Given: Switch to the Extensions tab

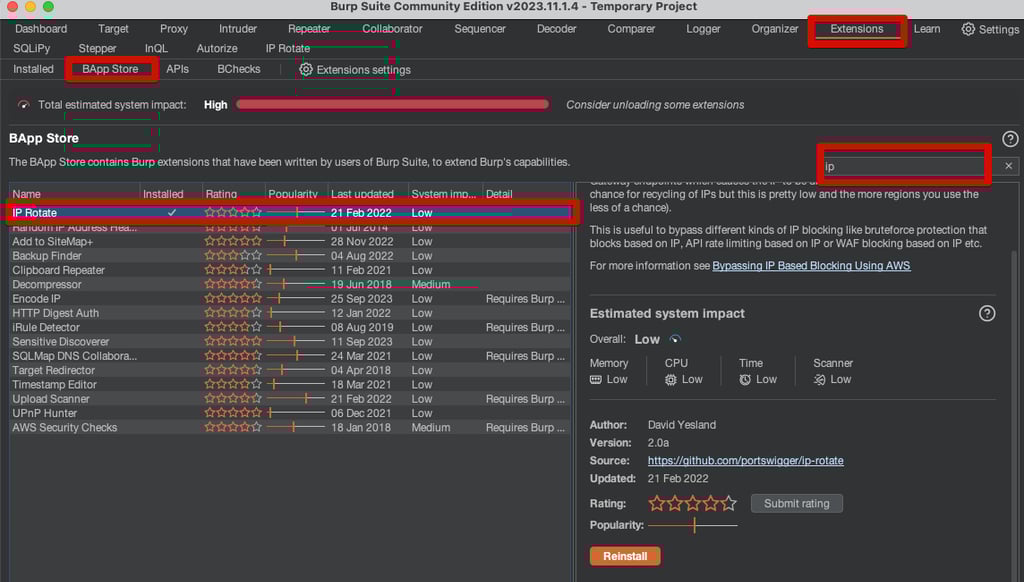Looking at the screenshot, I should 857,29.
